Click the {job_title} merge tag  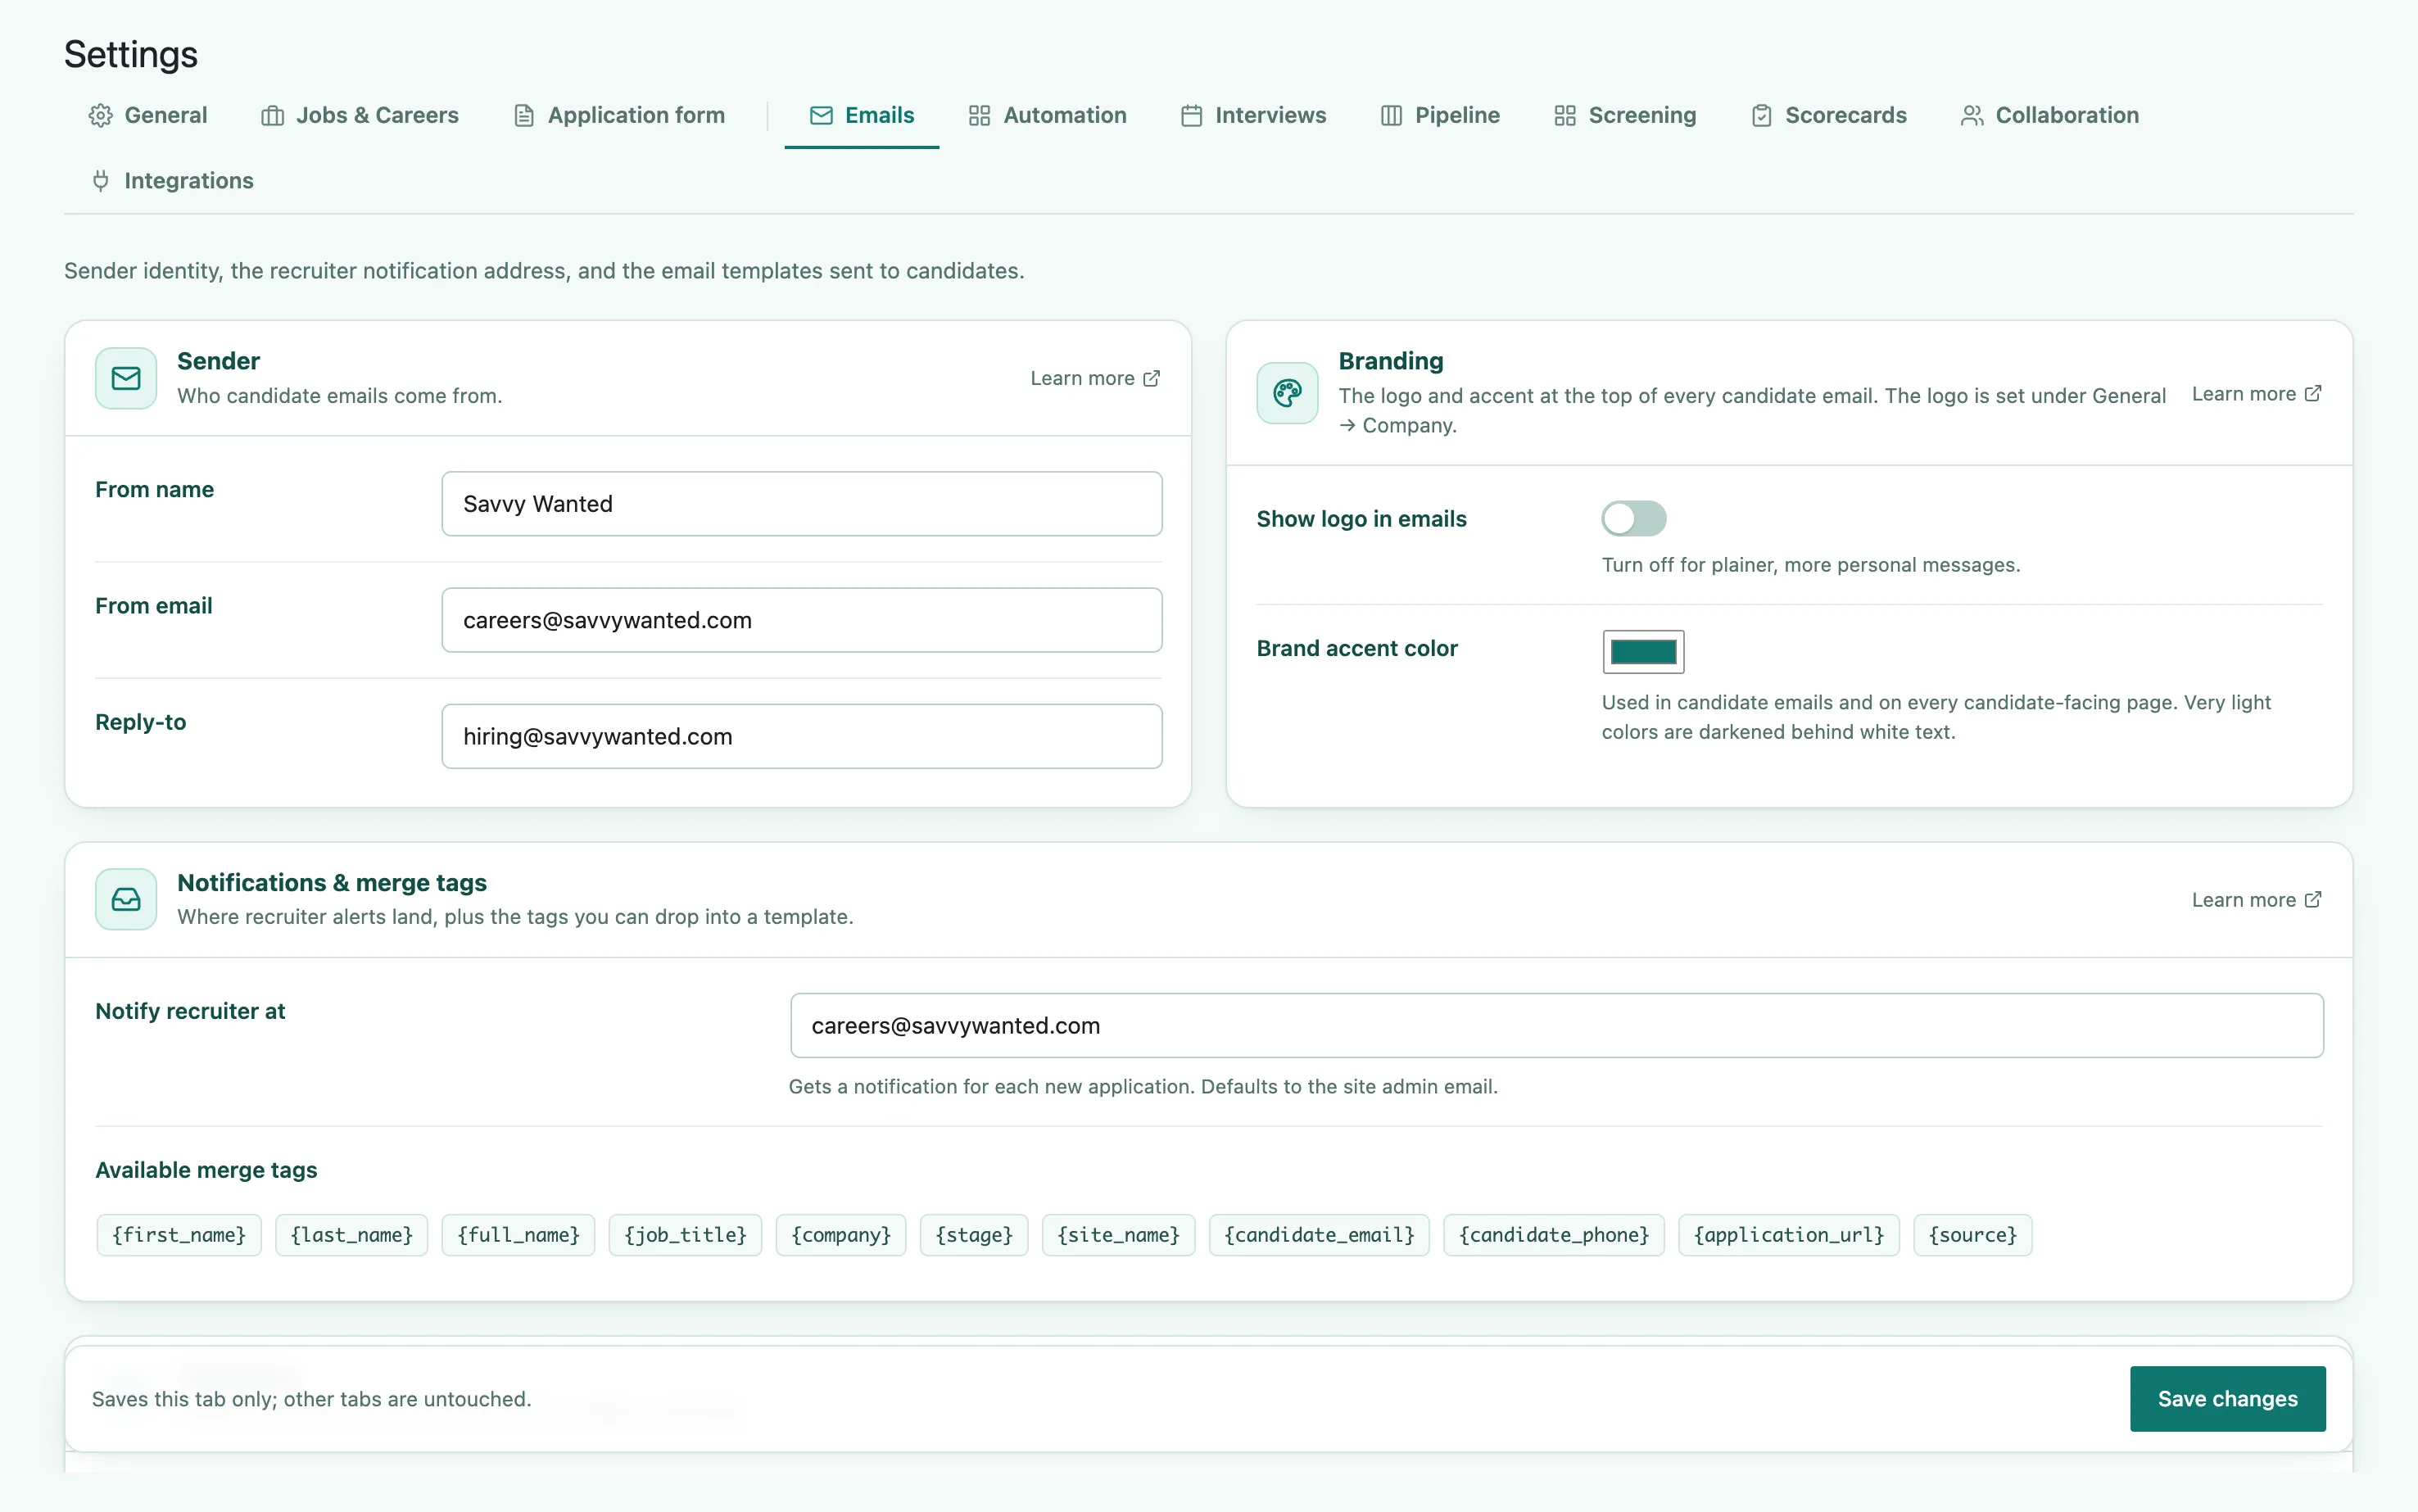click(x=685, y=1235)
